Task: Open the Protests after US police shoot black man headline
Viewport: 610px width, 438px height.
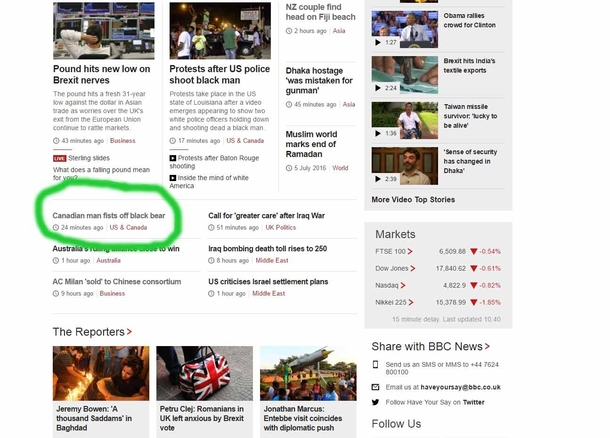Action: pos(219,74)
